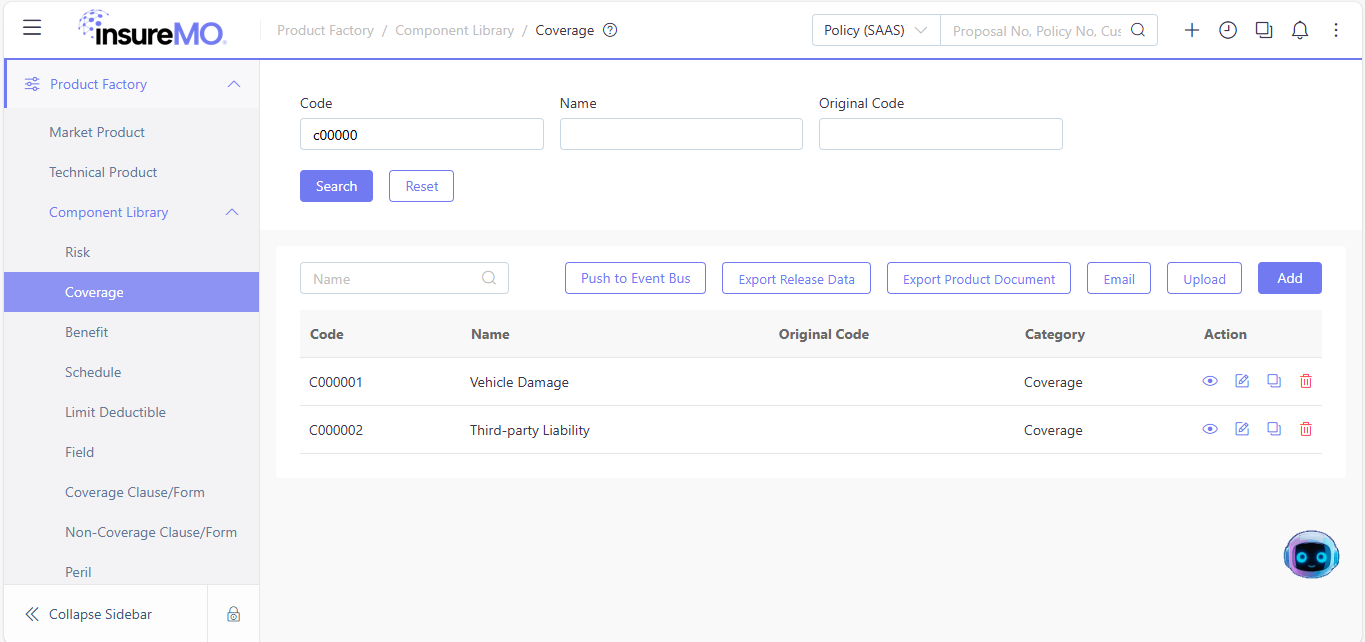Delete the Vehicle Damage coverage

[1306, 381]
